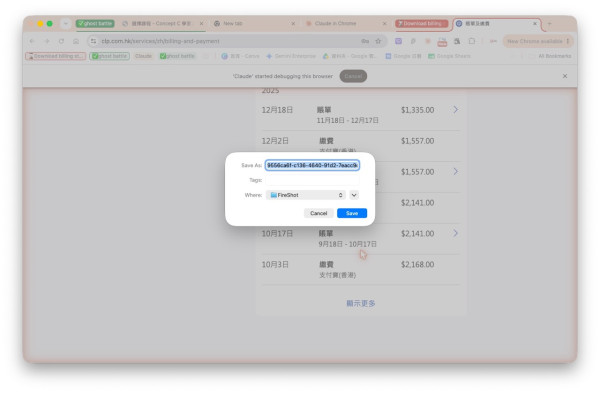Viewport: 600px width, 393px height.
Task: Open the 'Claude' bookmark in bookmarks bar
Action: pyautogui.click(x=143, y=56)
